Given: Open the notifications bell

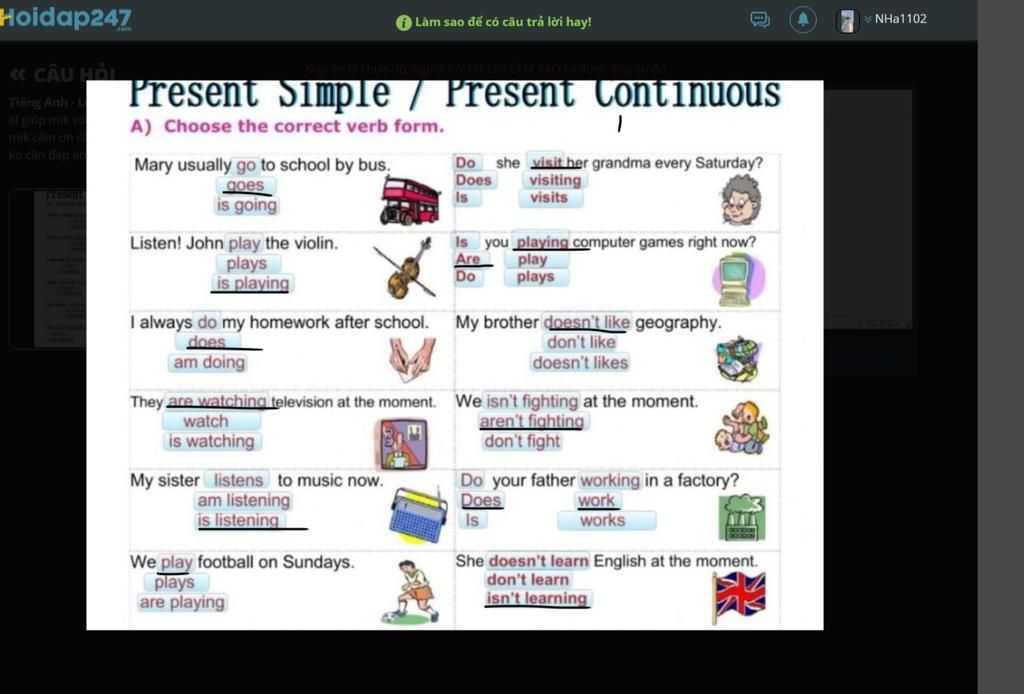Looking at the screenshot, I should coord(803,20).
